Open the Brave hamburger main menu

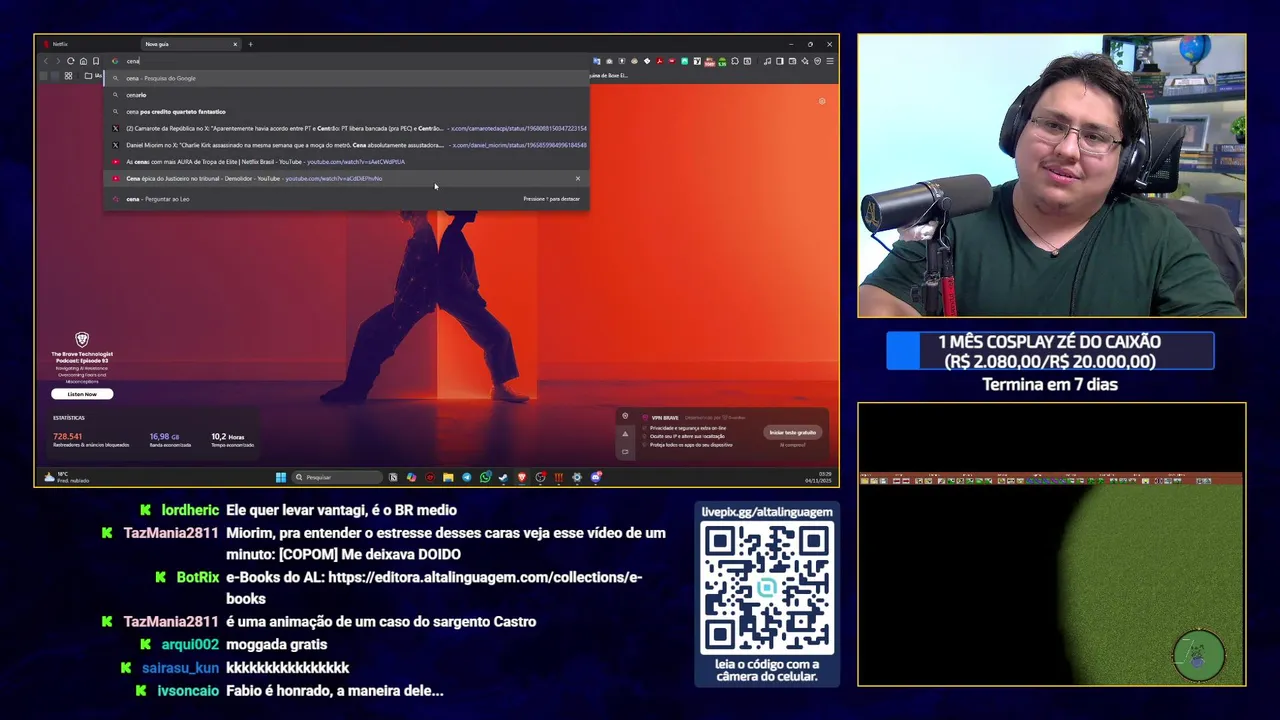[x=830, y=61]
